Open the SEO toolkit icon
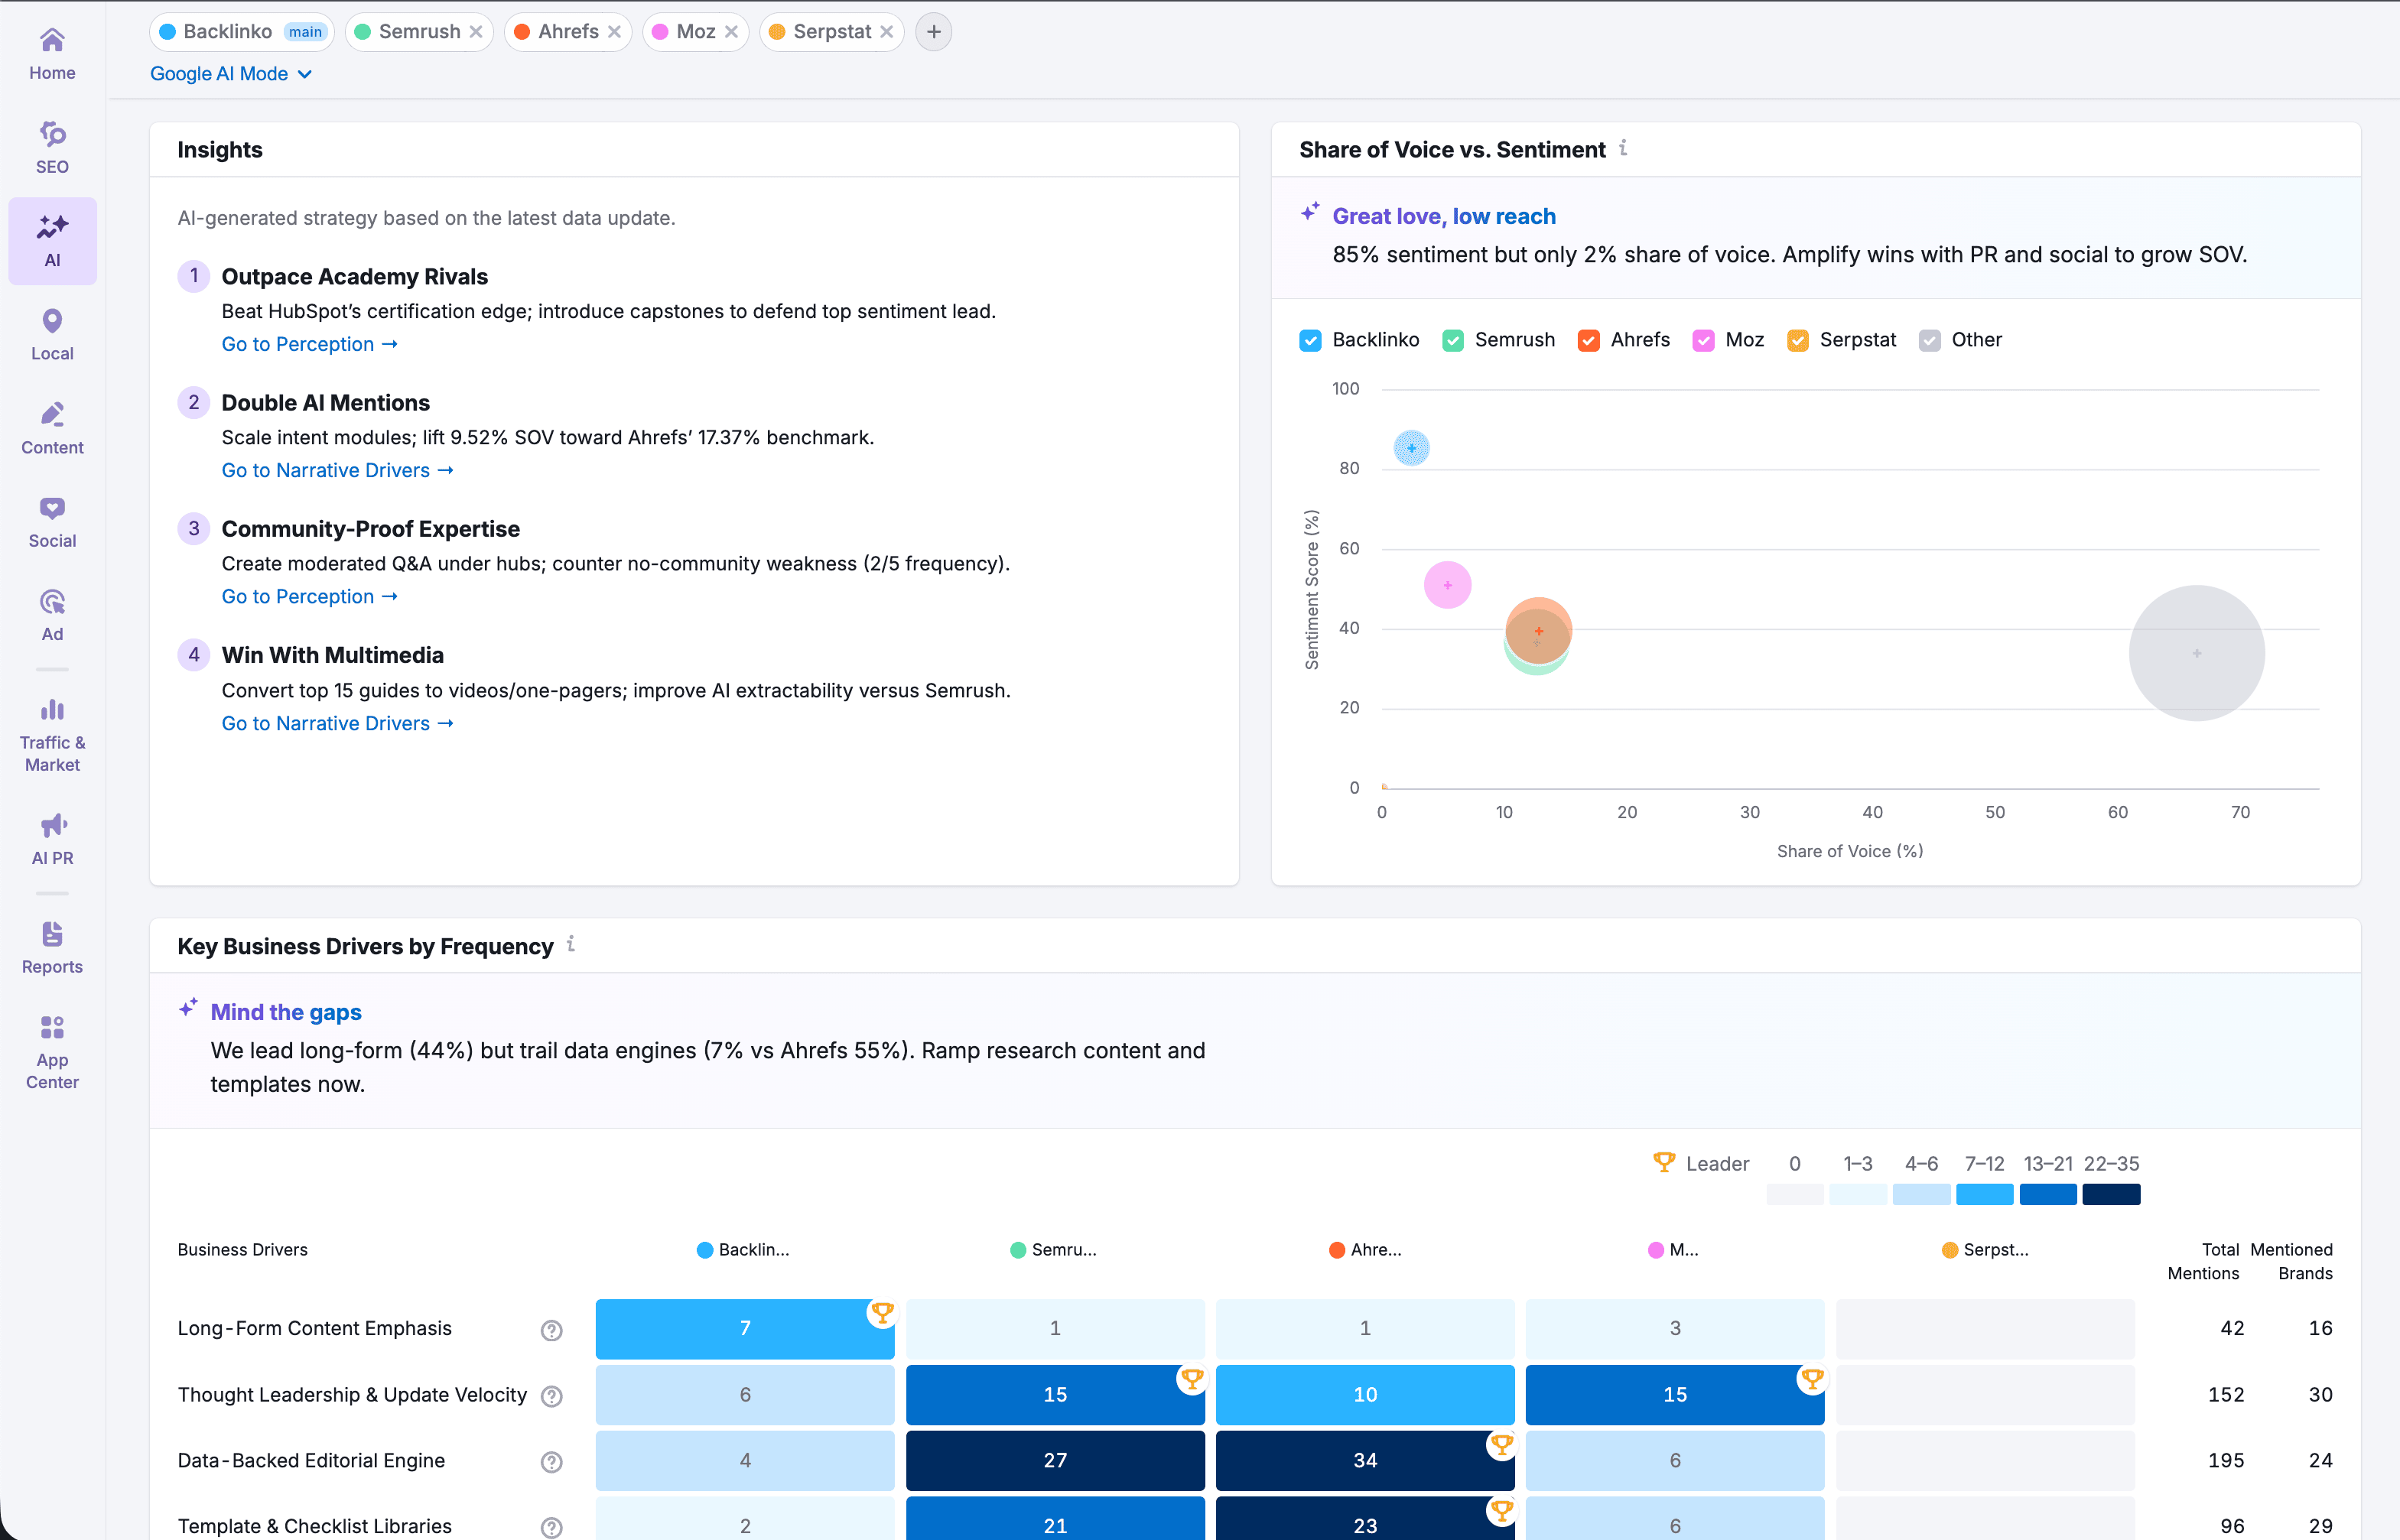Screen dimensions: 2400x1540 click(52, 134)
